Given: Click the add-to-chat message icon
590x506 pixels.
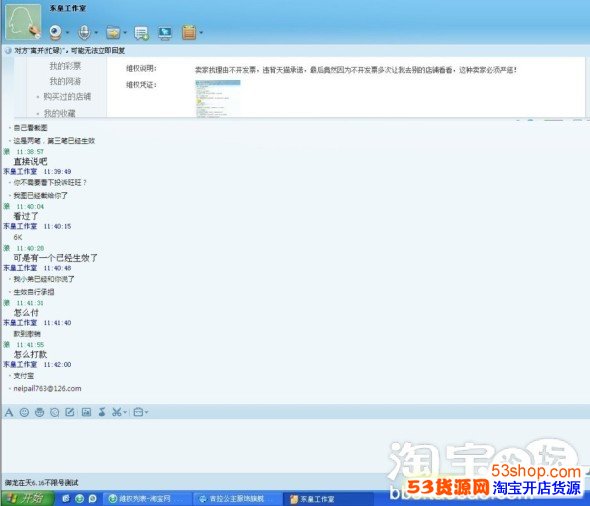Looking at the screenshot, I should tap(141, 33).
